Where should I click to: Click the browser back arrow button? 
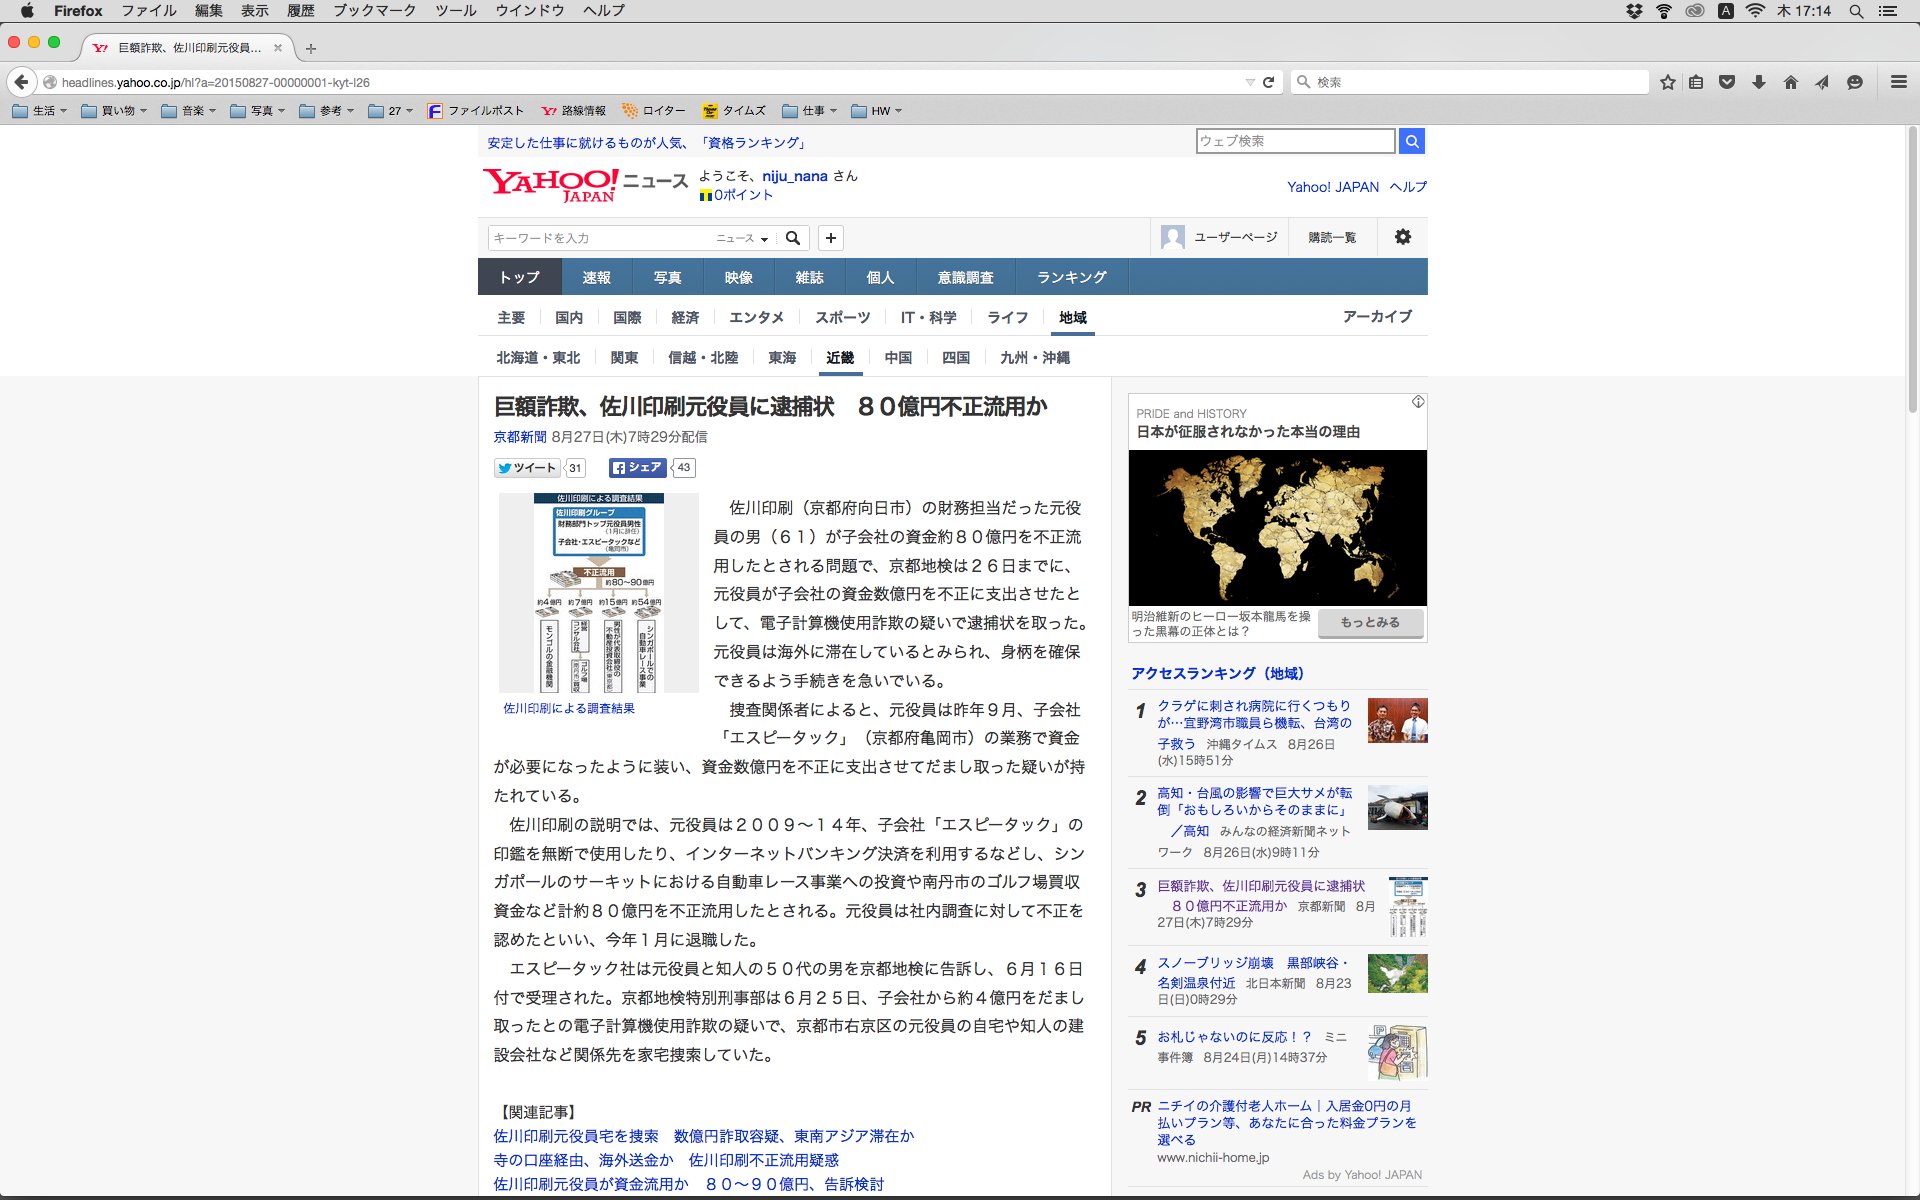tap(21, 82)
